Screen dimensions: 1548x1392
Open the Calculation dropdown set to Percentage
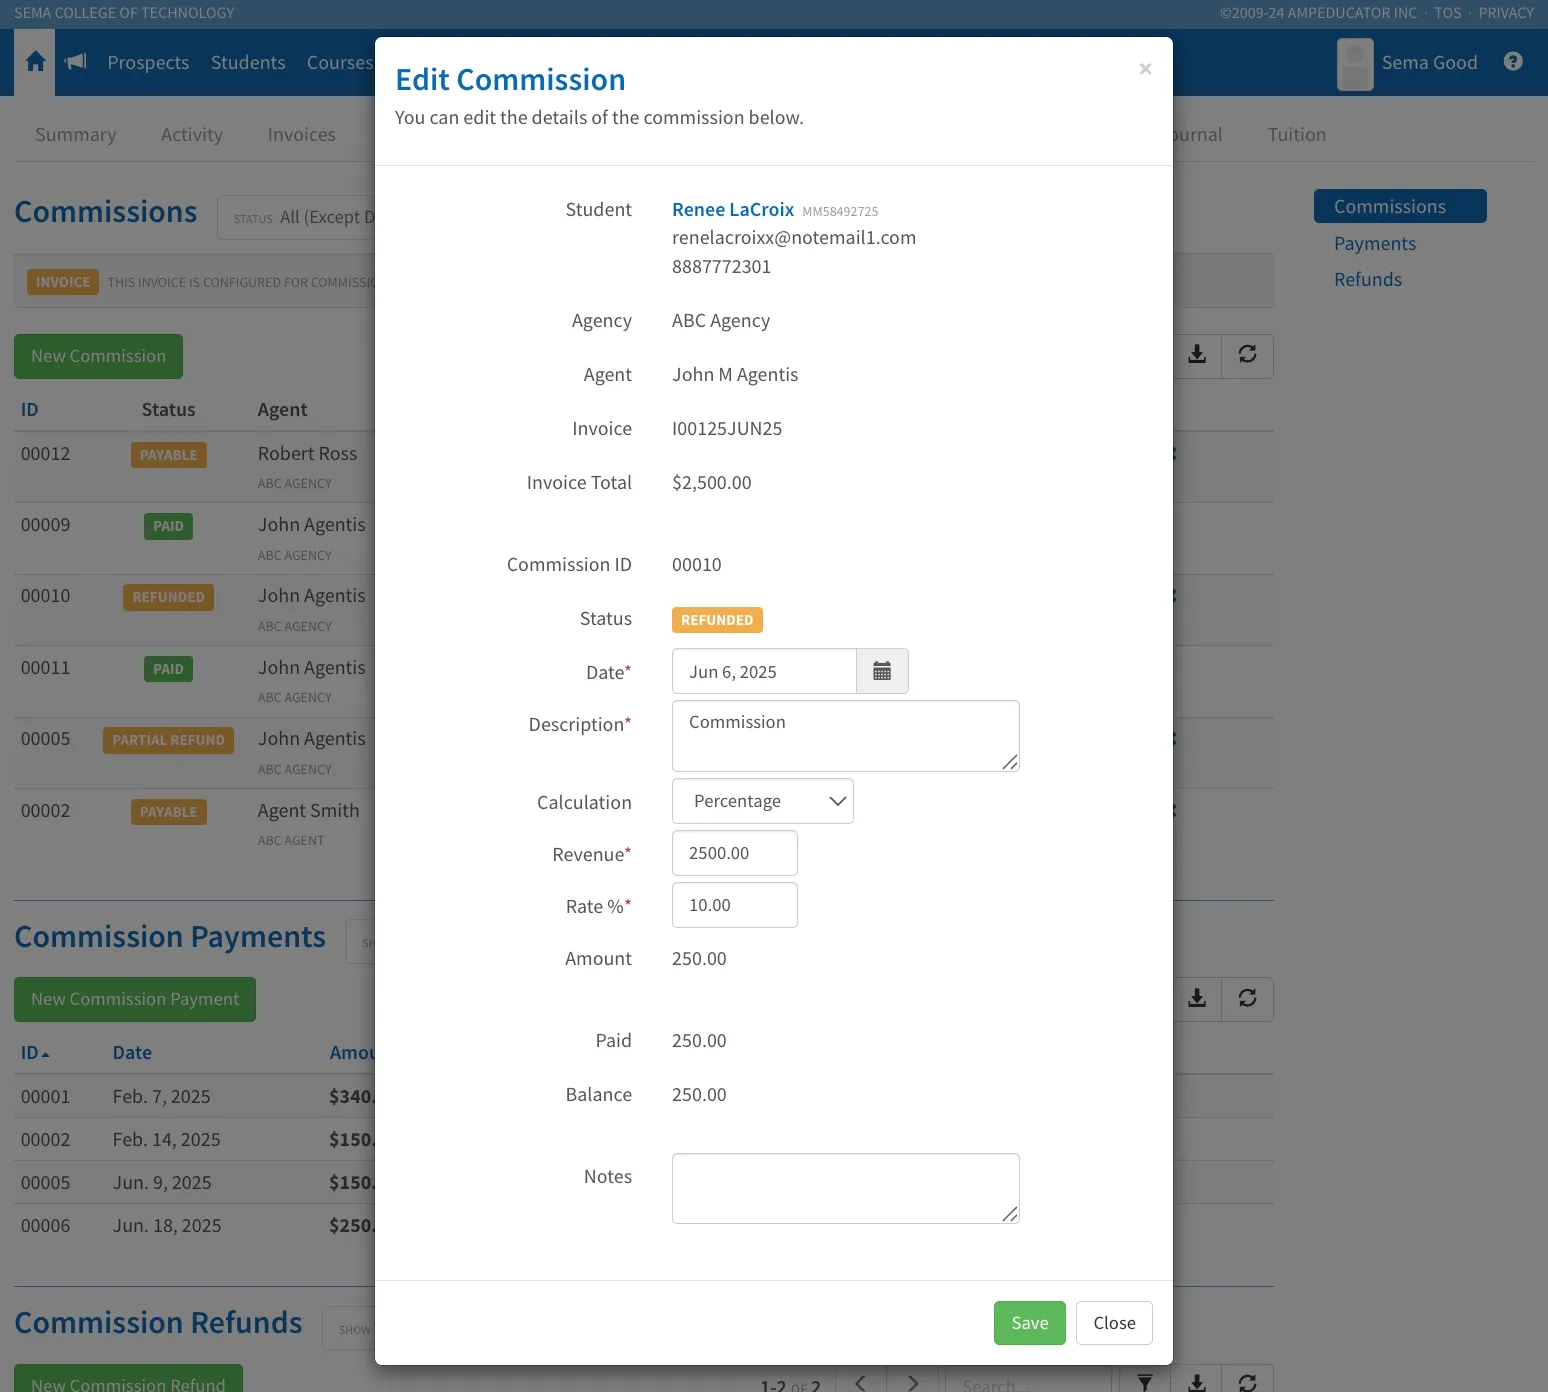763,801
